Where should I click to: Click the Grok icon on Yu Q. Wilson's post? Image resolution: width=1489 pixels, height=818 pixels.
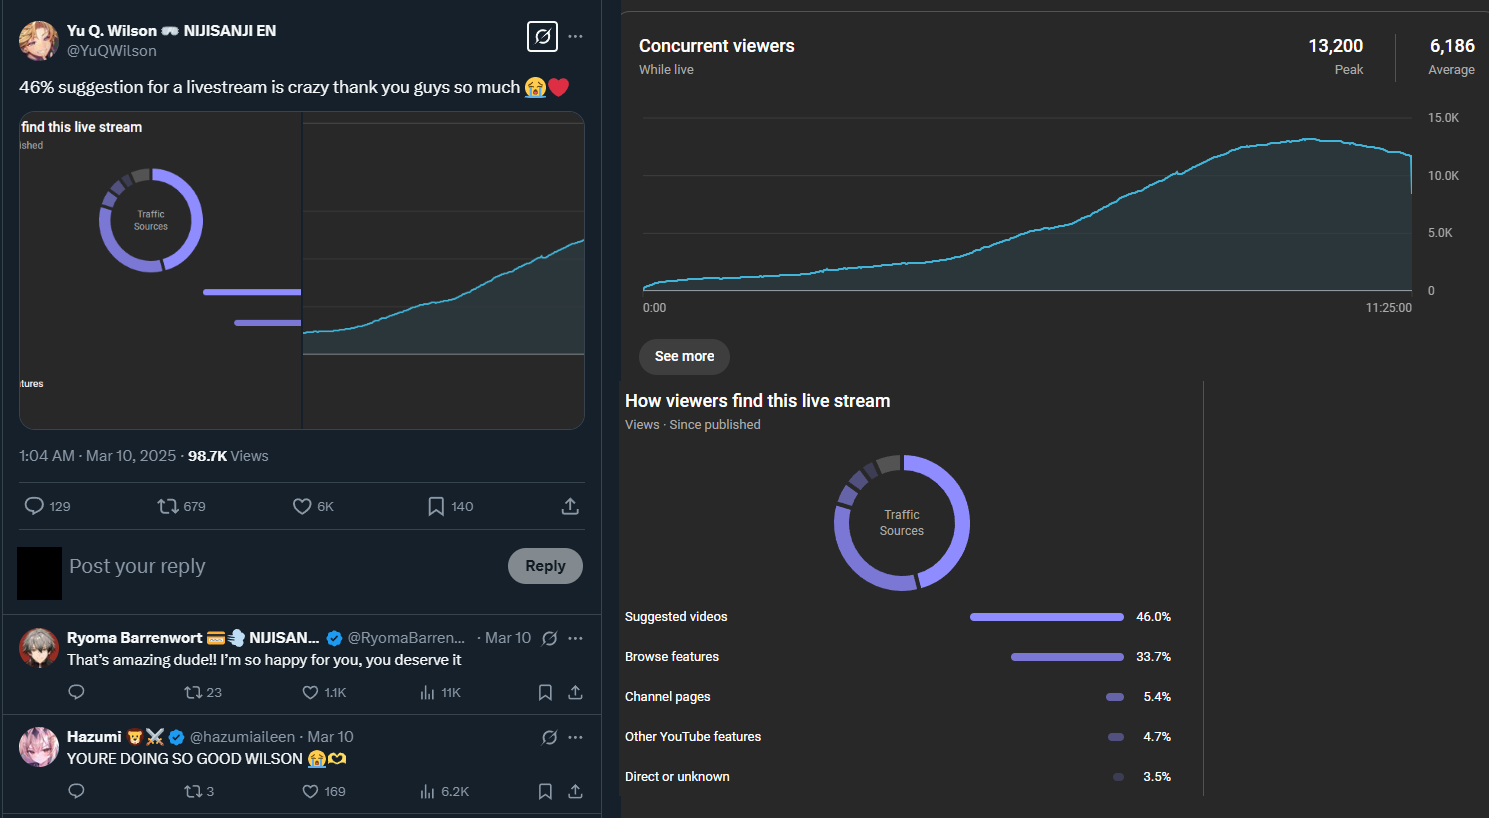point(542,37)
